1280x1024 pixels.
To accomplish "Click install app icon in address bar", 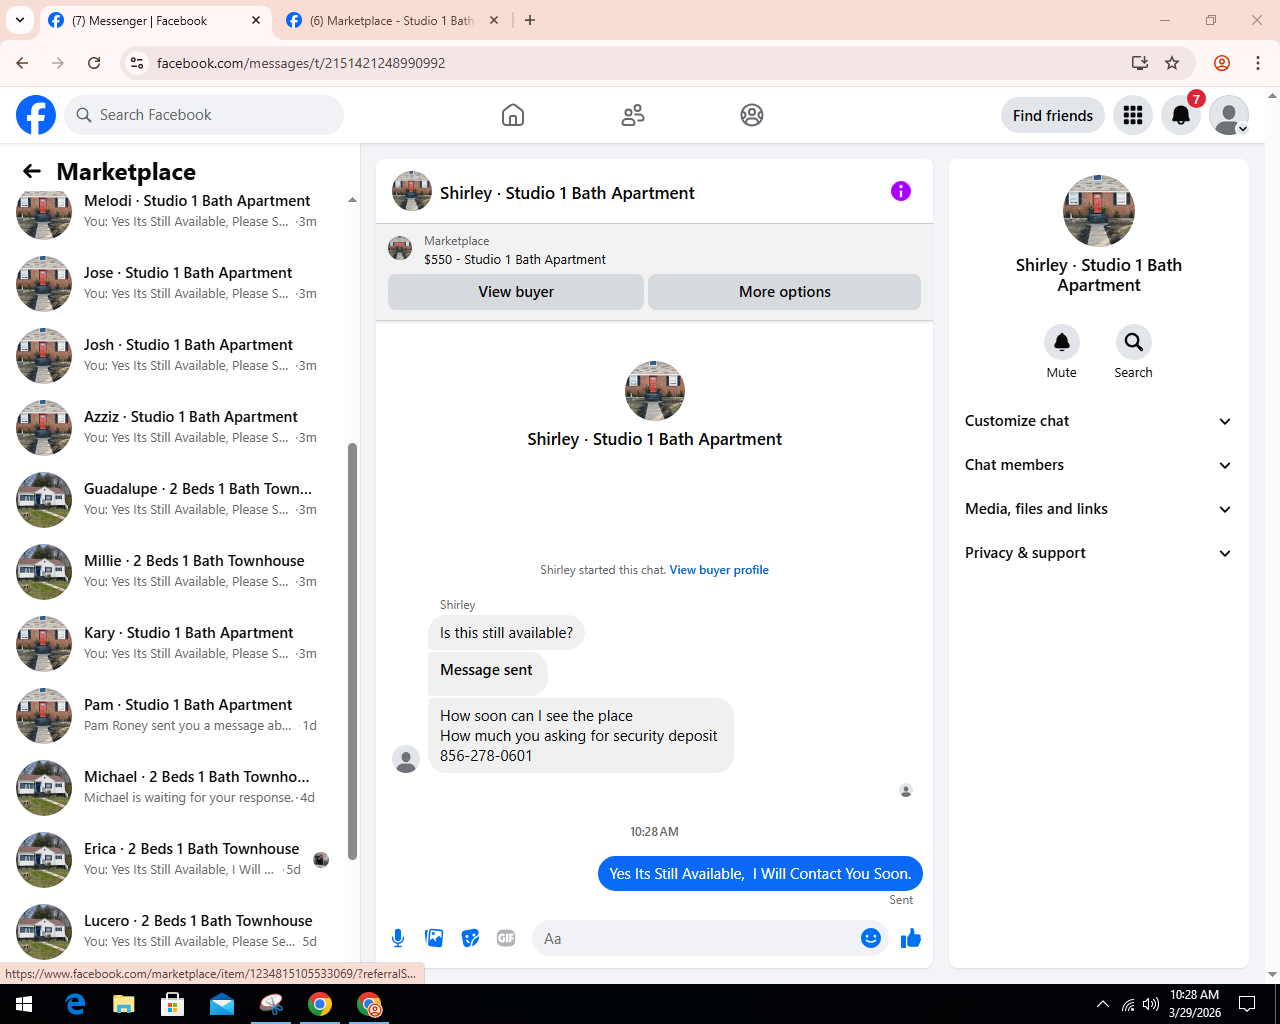I will click(x=1140, y=63).
